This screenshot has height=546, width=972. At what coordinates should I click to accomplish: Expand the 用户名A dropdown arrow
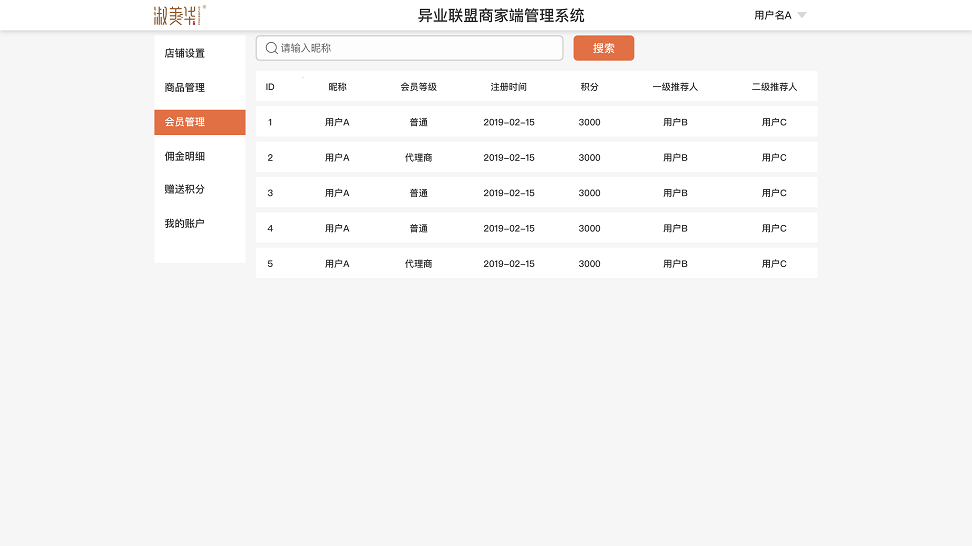(801, 15)
